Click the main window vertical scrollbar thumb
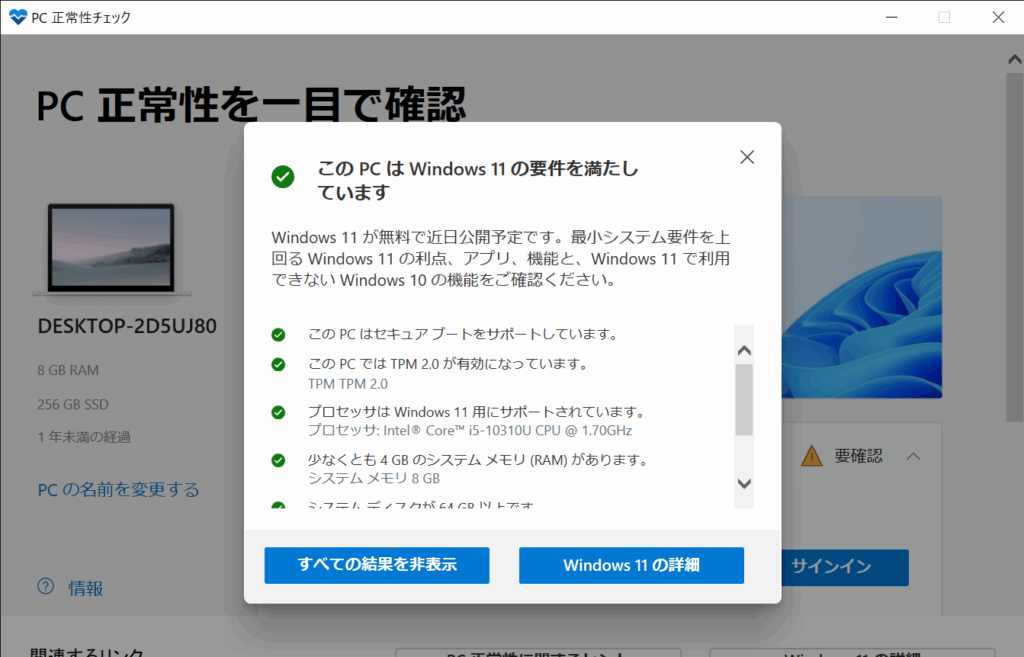 (x=1014, y=247)
